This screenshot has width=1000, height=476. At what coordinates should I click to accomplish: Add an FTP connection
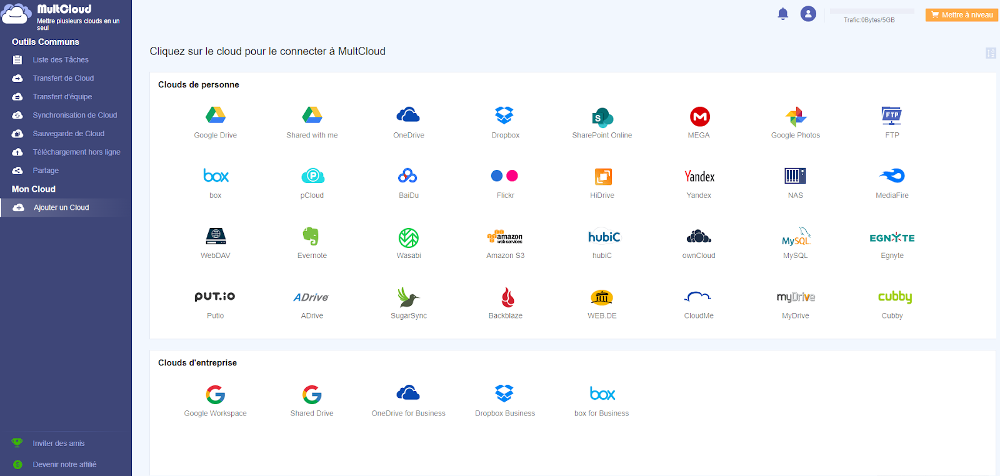pyautogui.click(x=892, y=123)
